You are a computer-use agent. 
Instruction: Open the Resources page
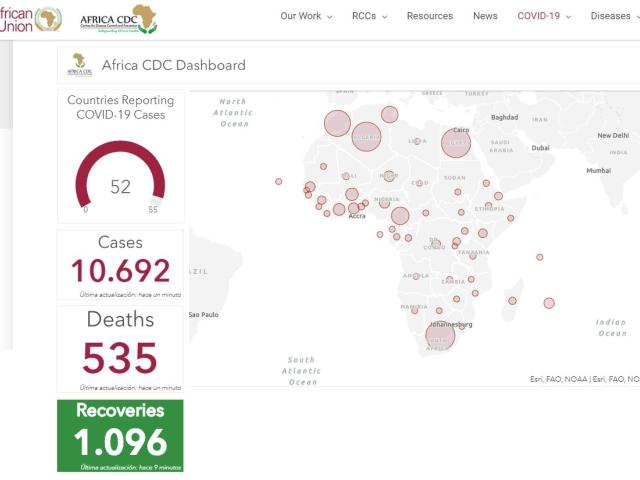pos(430,16)
